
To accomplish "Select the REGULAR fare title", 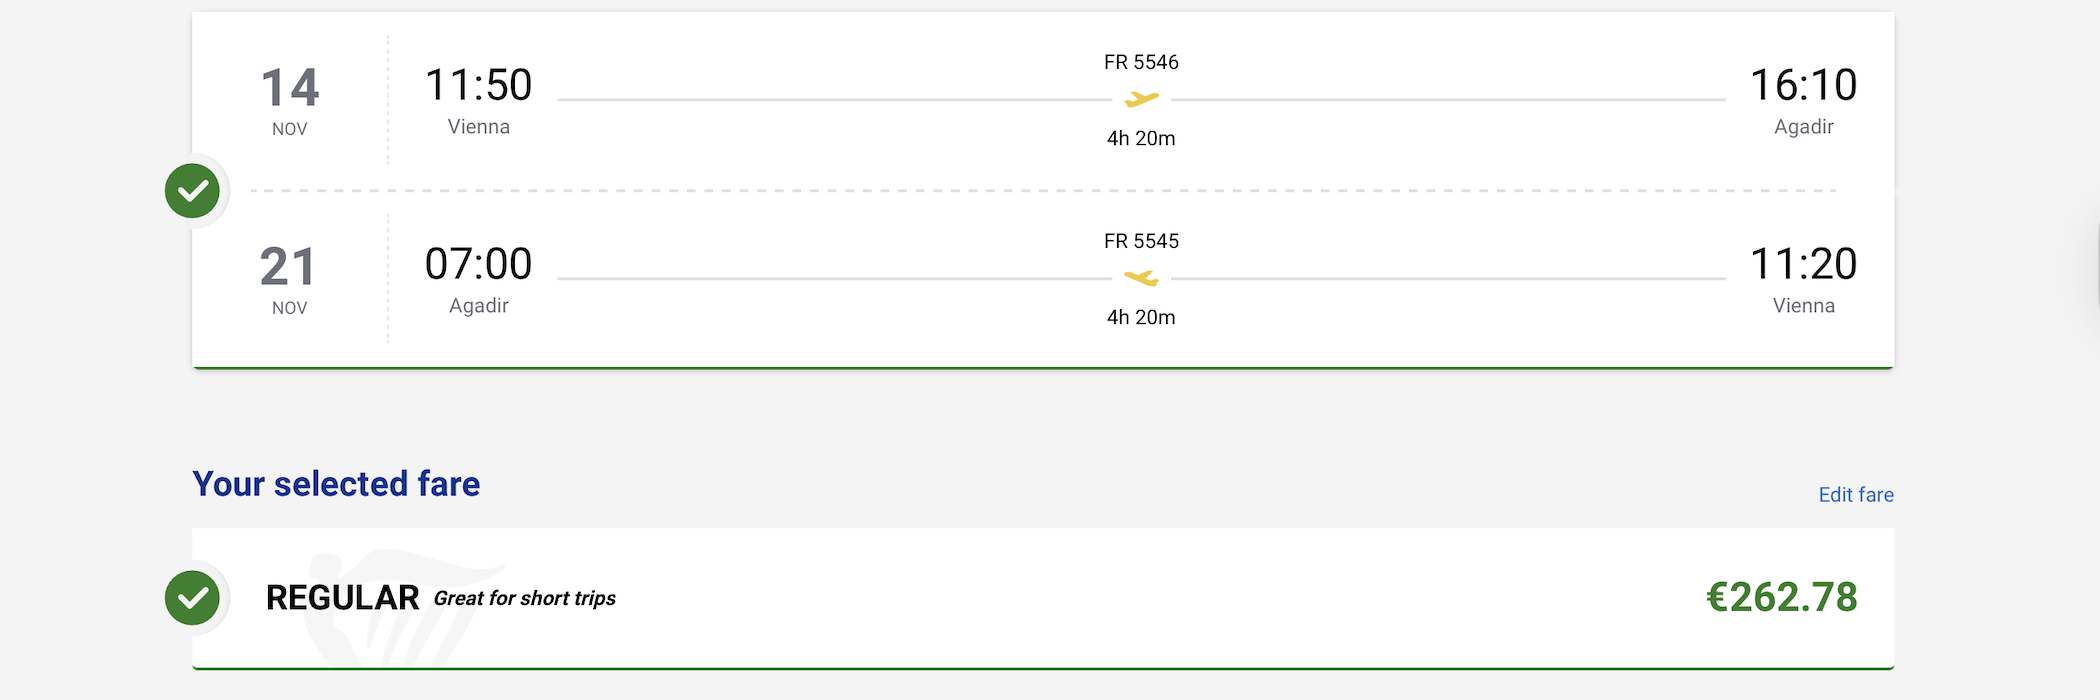I will [342, 598].
